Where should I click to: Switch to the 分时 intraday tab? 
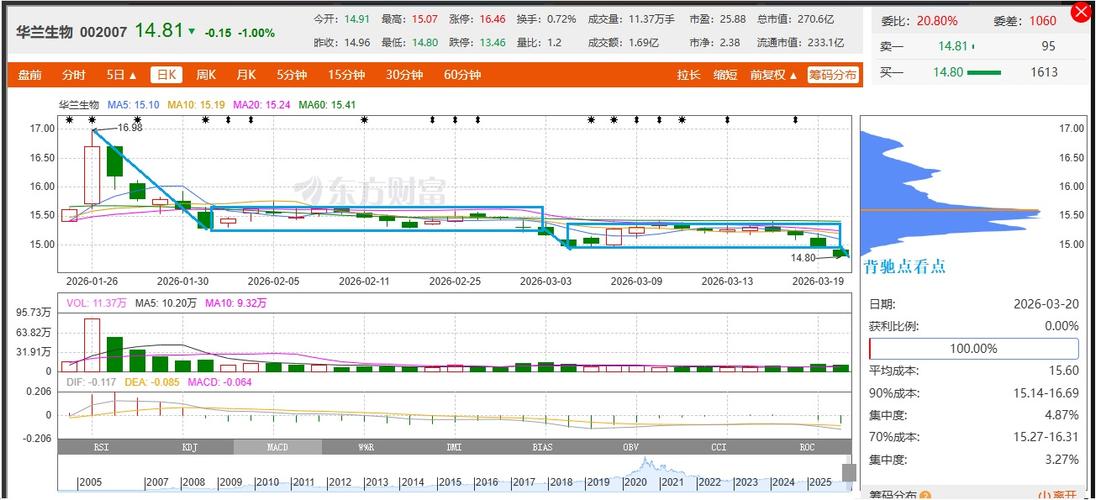click(x=73, y=75)
